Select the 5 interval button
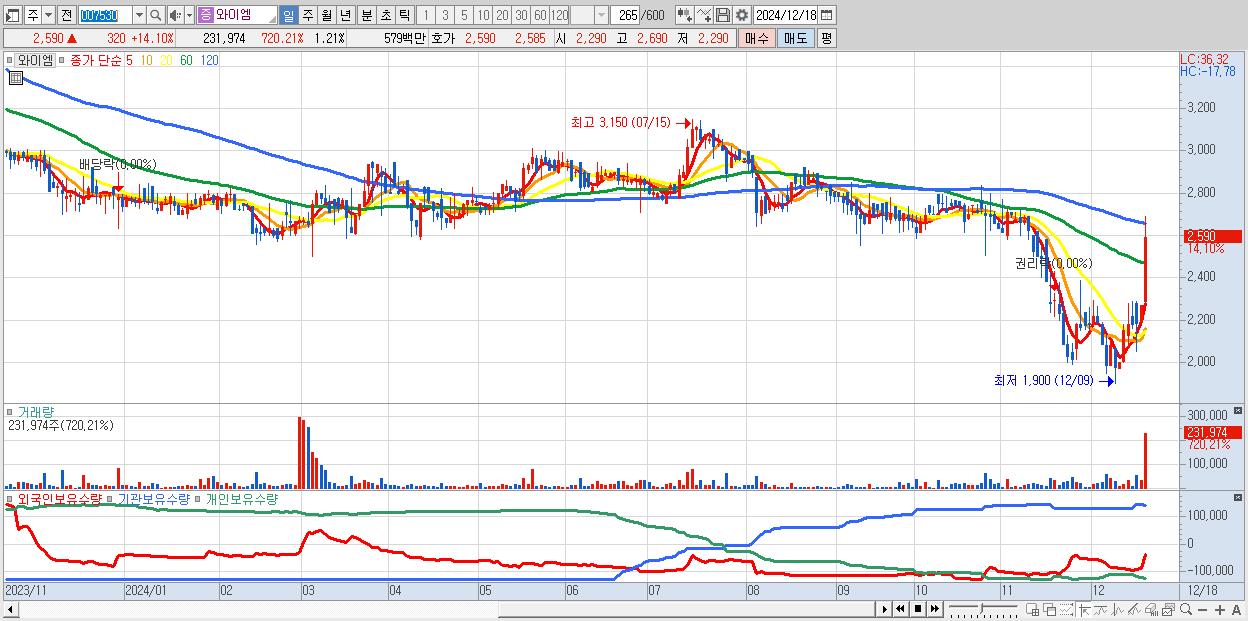 (464, 15)
